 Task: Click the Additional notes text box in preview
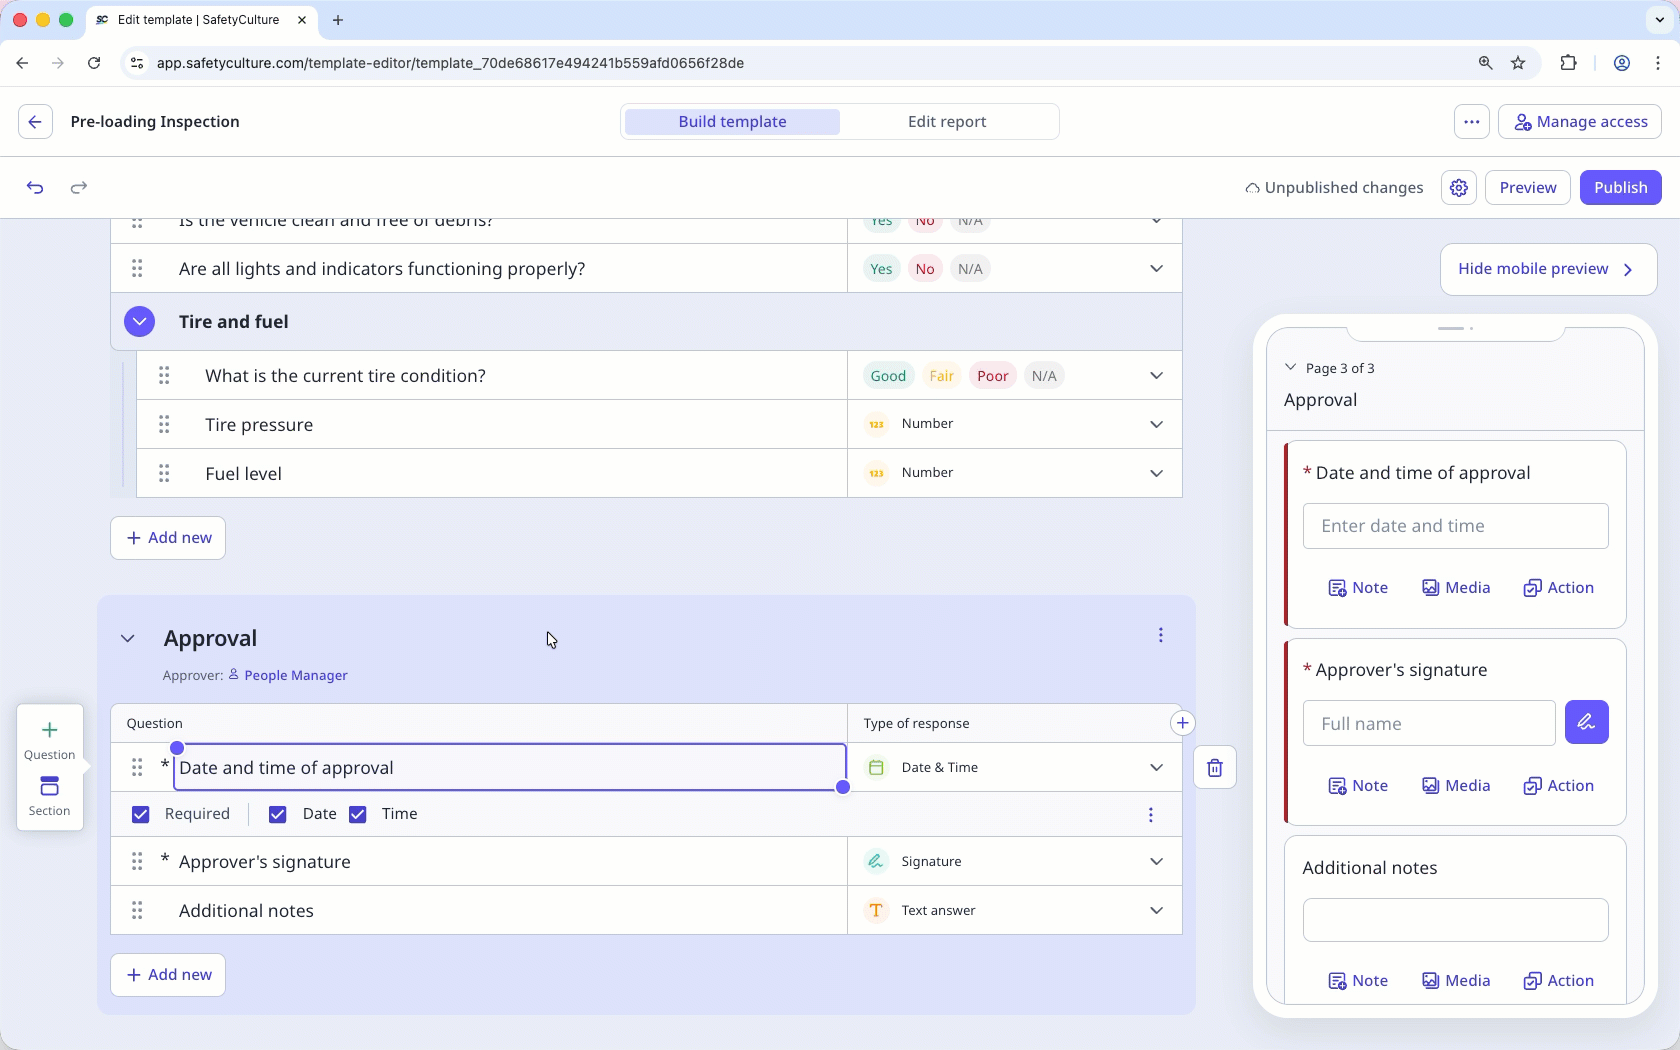pyautogui.click(x=1455, y=920)
